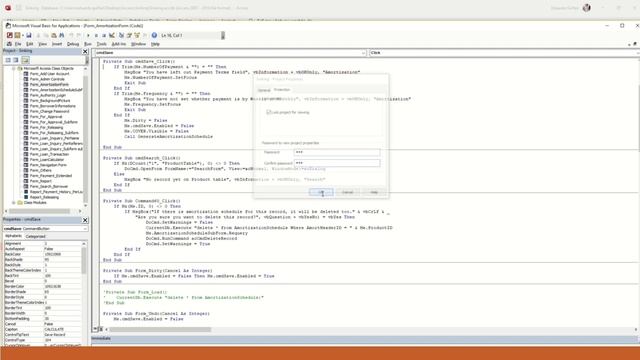Select Report_Releasing in project tree

[44, 197]
